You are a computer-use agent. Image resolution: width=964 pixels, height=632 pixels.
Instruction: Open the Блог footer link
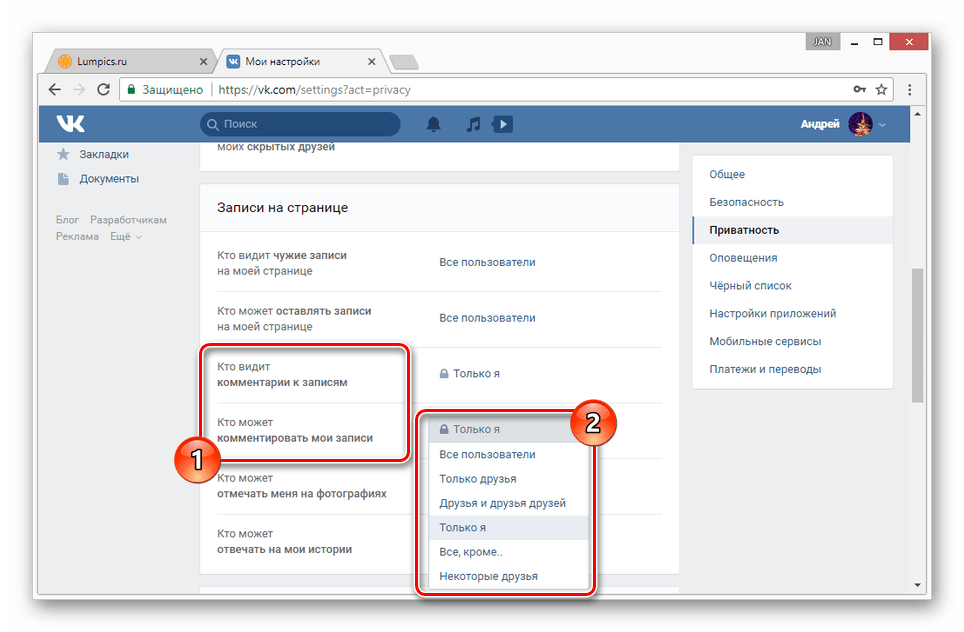tap(67, 220)
